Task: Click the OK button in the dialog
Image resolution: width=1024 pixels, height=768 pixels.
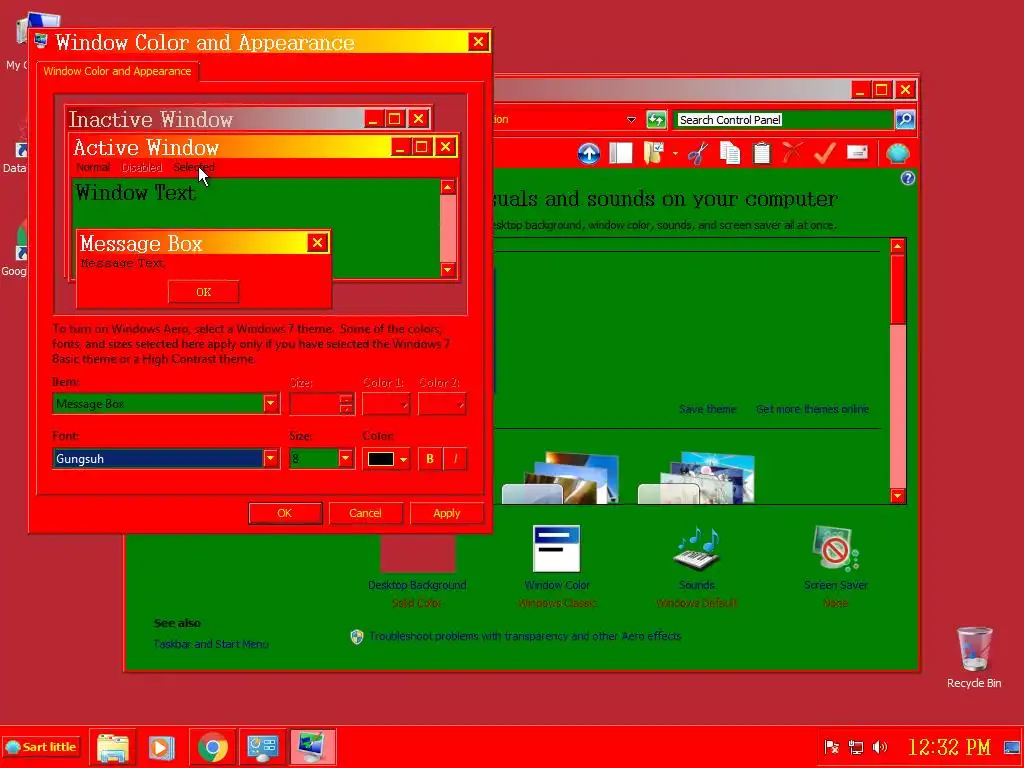Action: click(x=285, y=513)
